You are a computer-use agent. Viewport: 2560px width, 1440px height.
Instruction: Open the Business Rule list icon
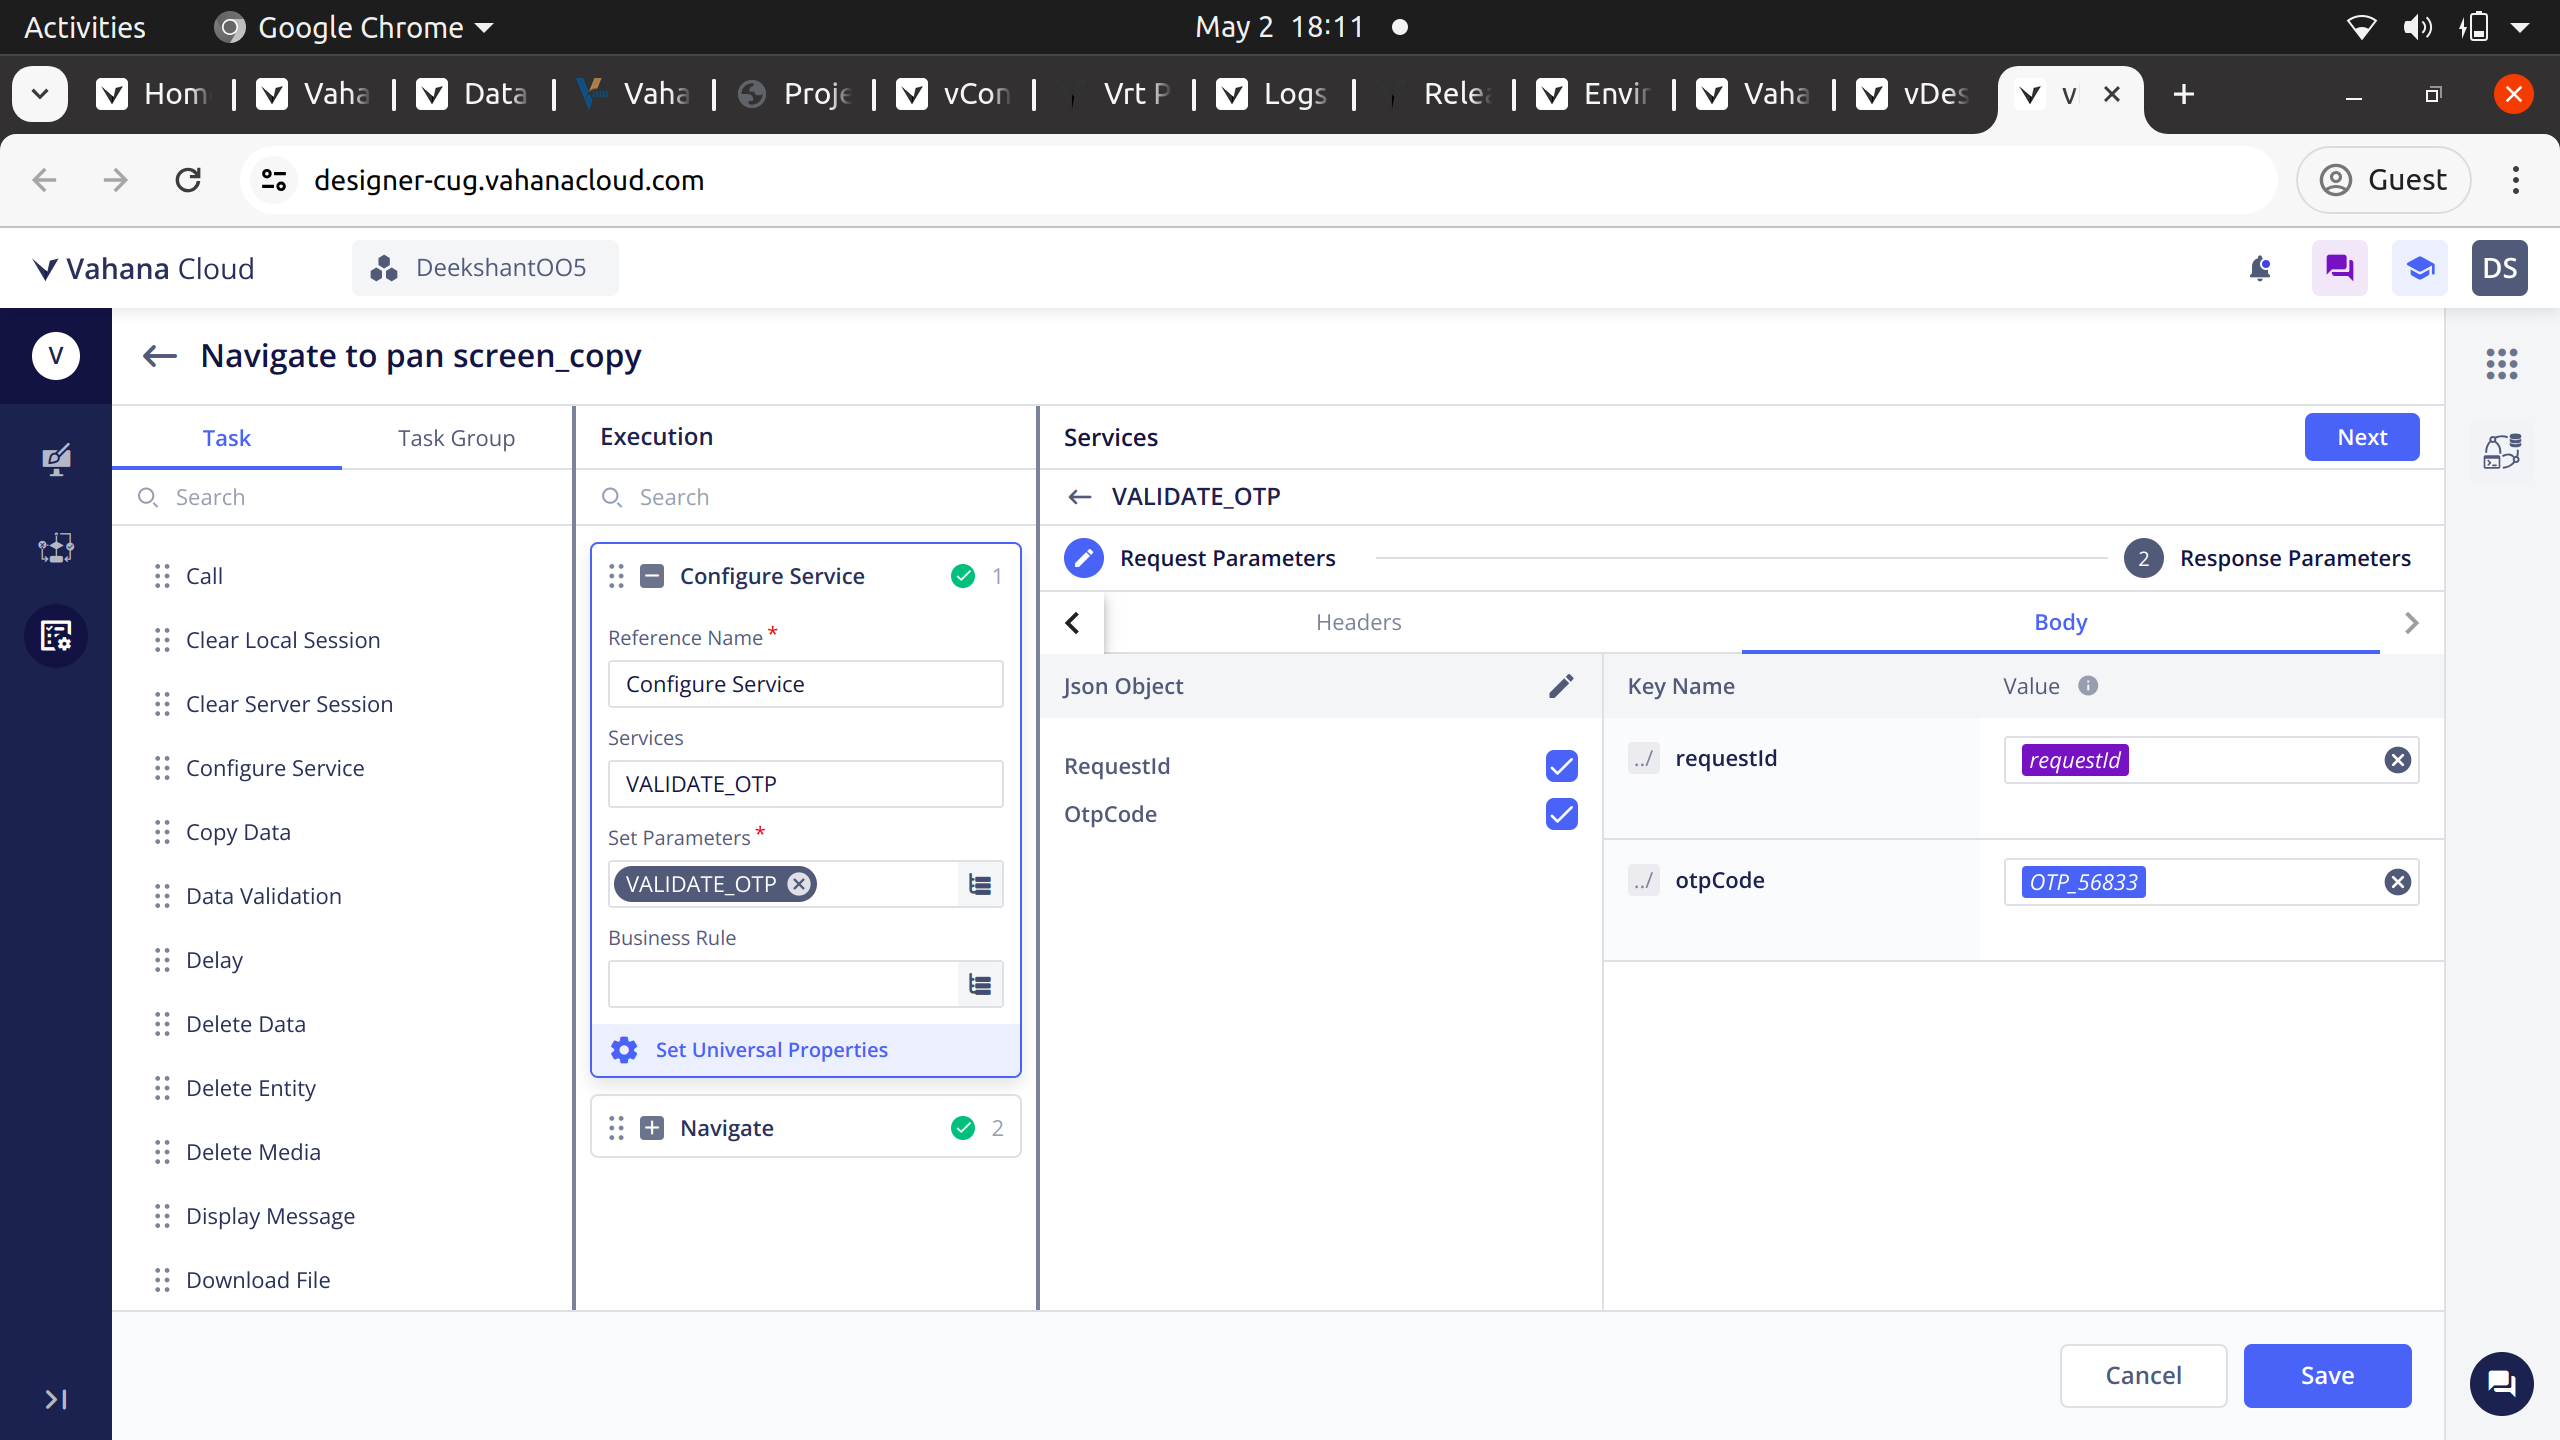tap(980, 985)
